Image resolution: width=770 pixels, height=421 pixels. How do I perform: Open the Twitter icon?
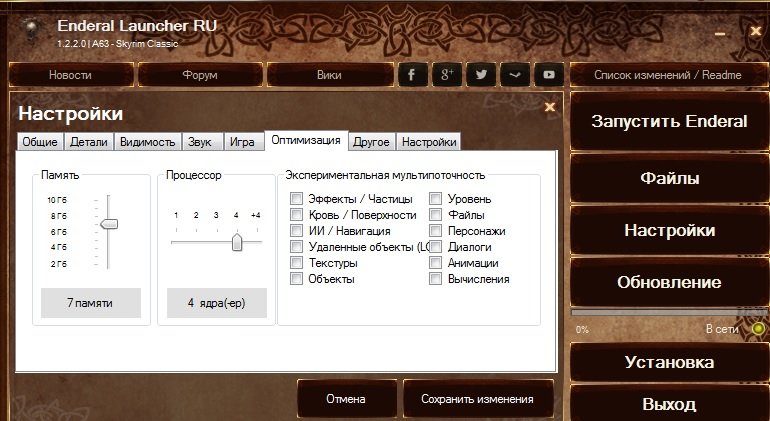pyautogui.click(x=481, y=75)
